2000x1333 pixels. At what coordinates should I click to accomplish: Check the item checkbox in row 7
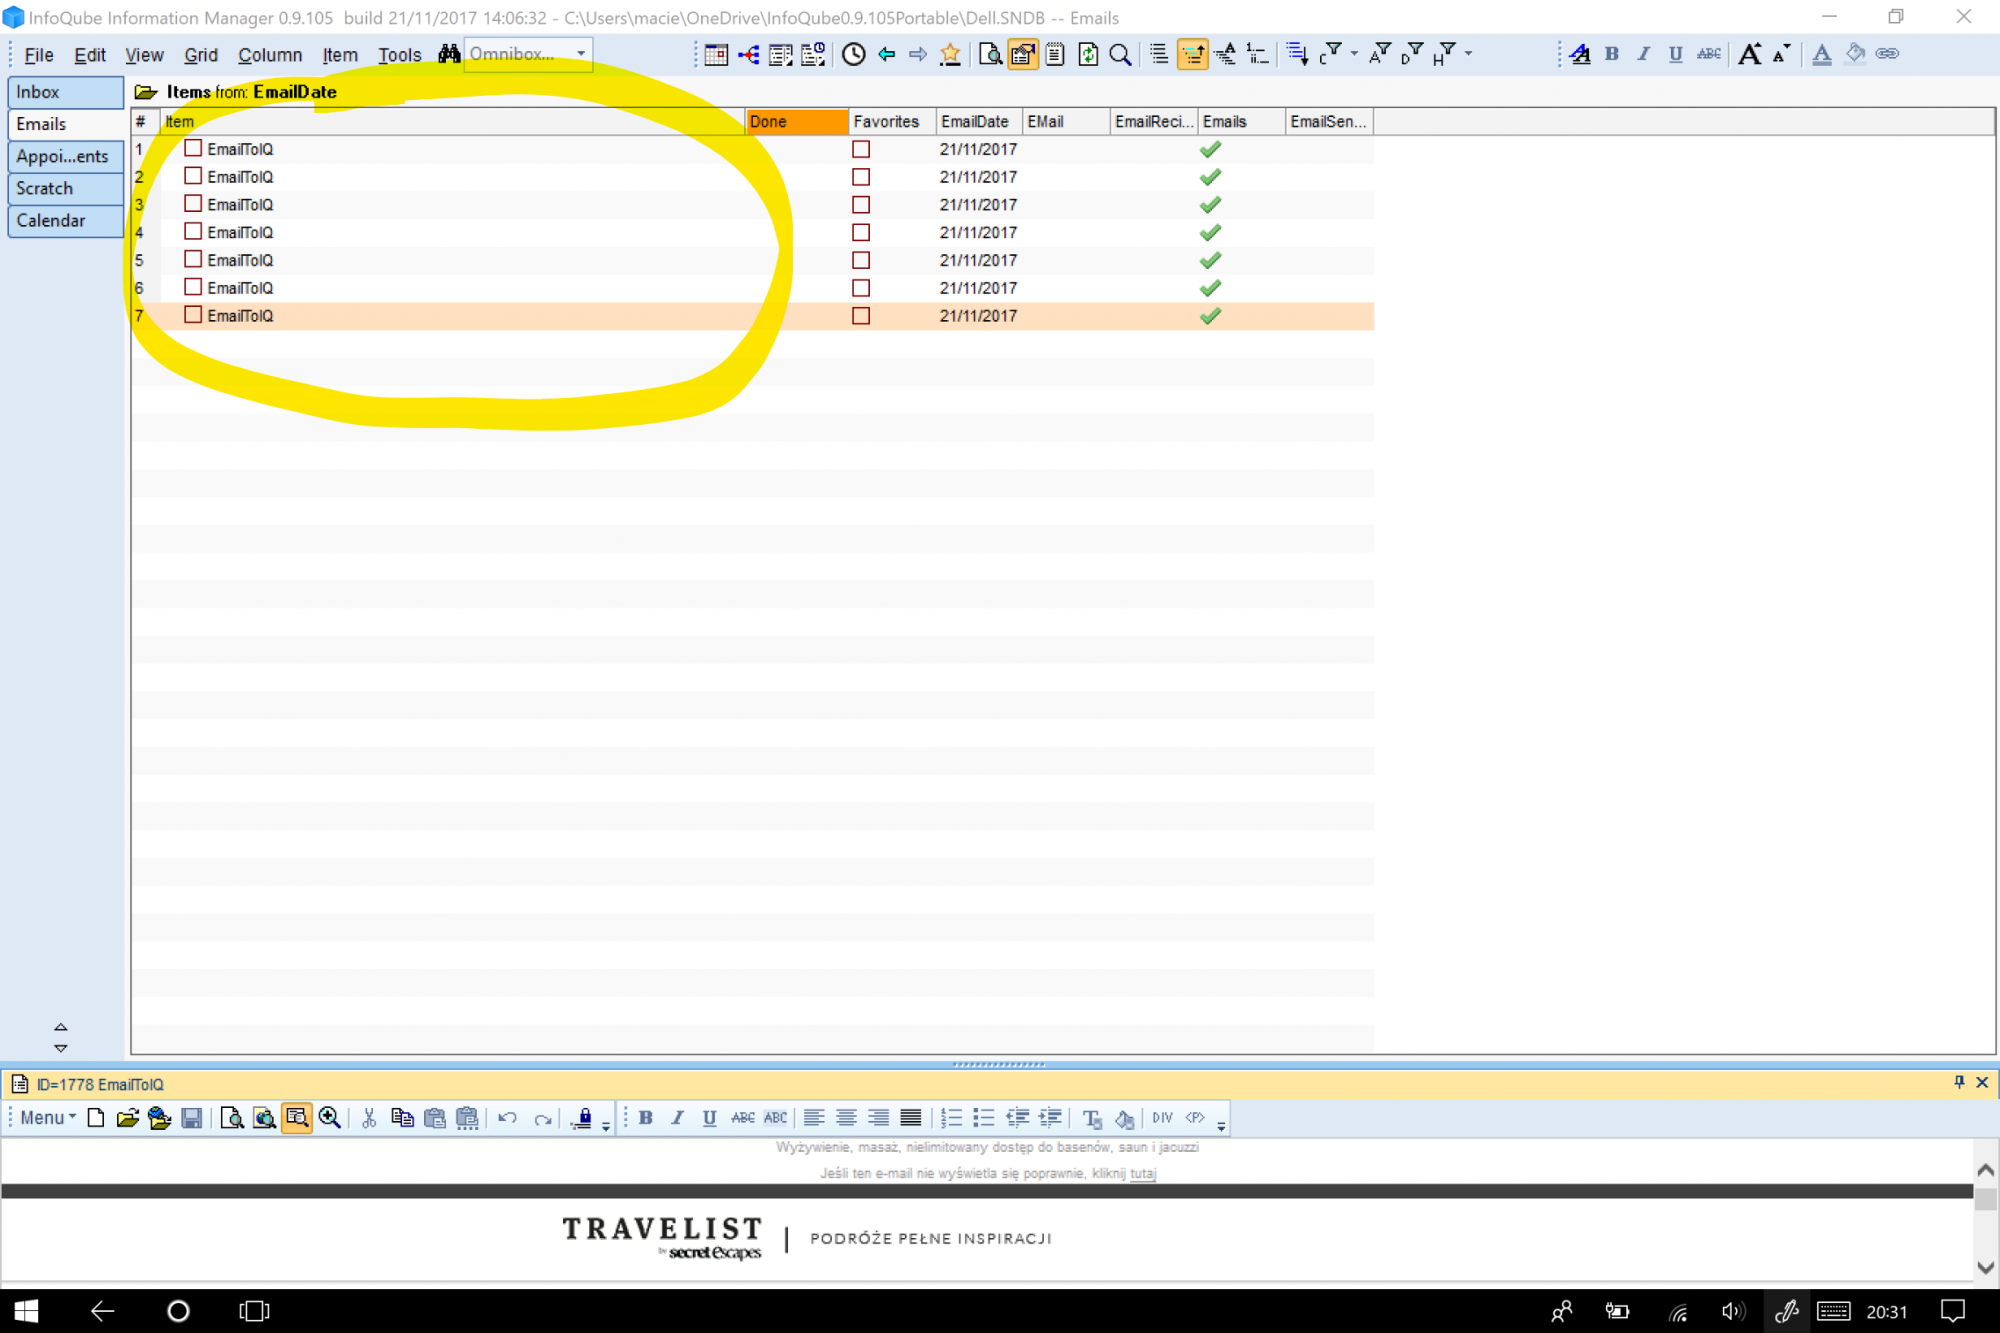click(193, 315)
